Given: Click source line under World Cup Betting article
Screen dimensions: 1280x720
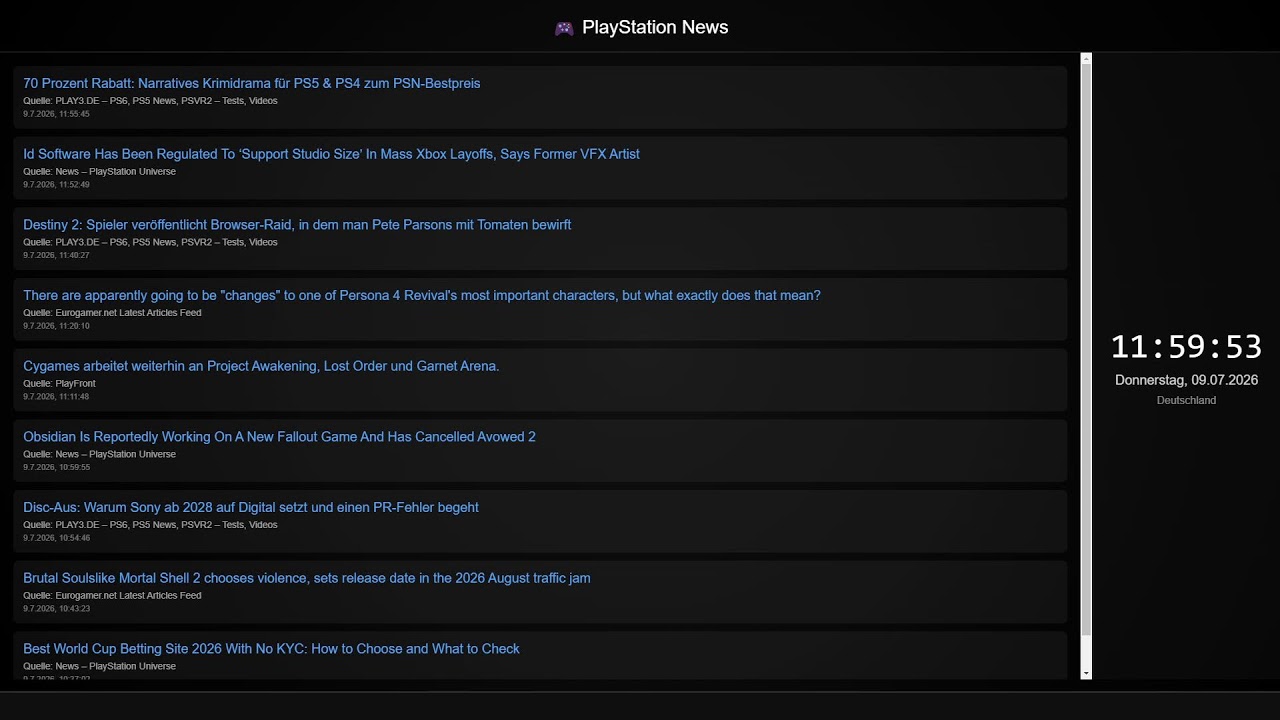Looking at the screenshot, I should click(x=99, y=666).
